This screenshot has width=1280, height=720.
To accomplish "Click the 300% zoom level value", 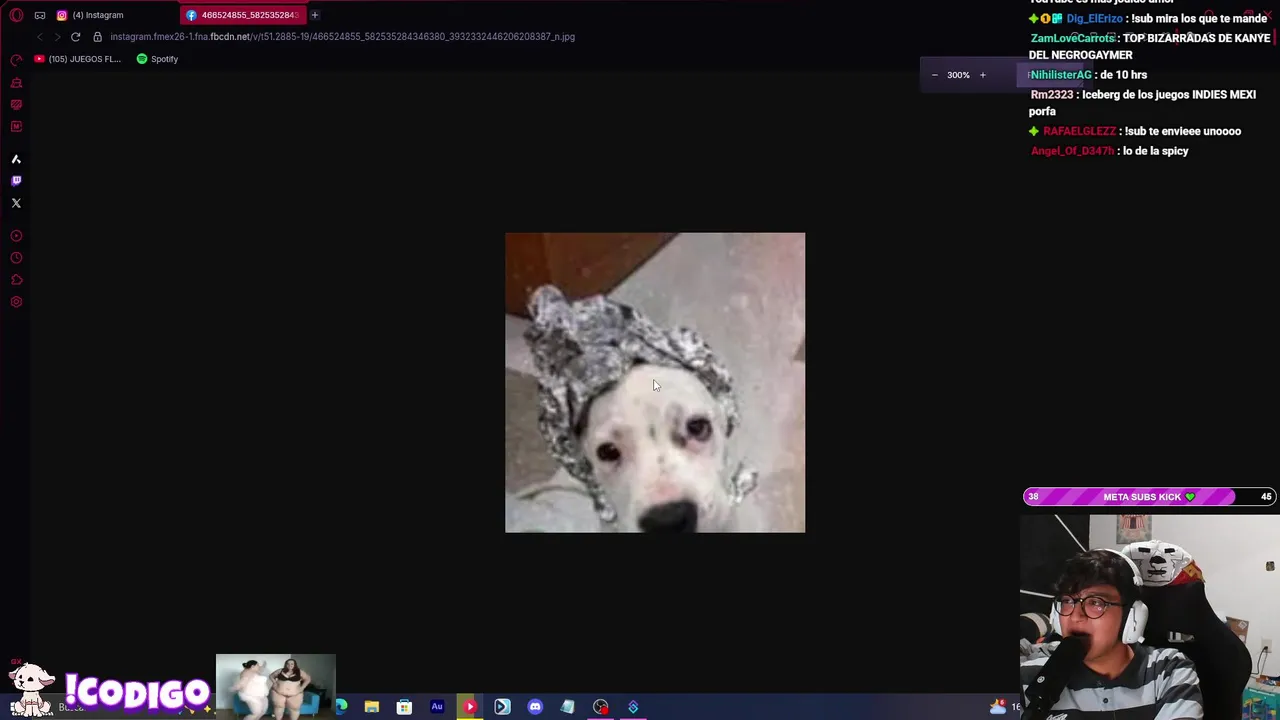I will pyautogui.click(x=958, y=75).
